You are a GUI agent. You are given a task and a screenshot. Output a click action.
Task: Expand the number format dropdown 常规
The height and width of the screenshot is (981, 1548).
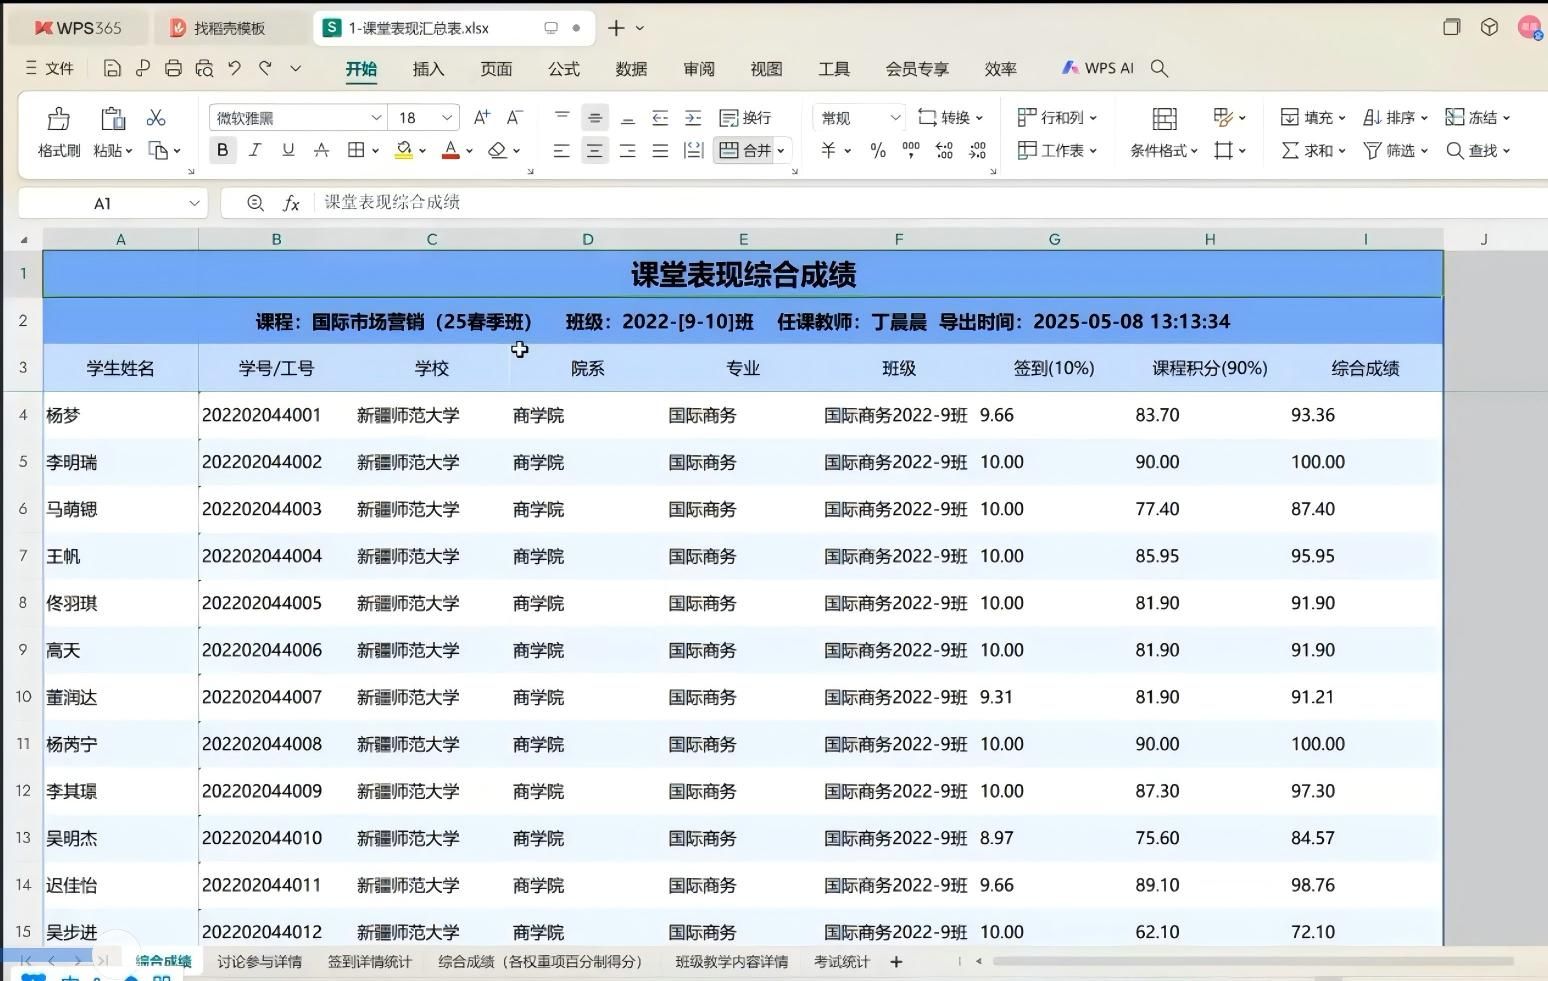coord(895,118)
